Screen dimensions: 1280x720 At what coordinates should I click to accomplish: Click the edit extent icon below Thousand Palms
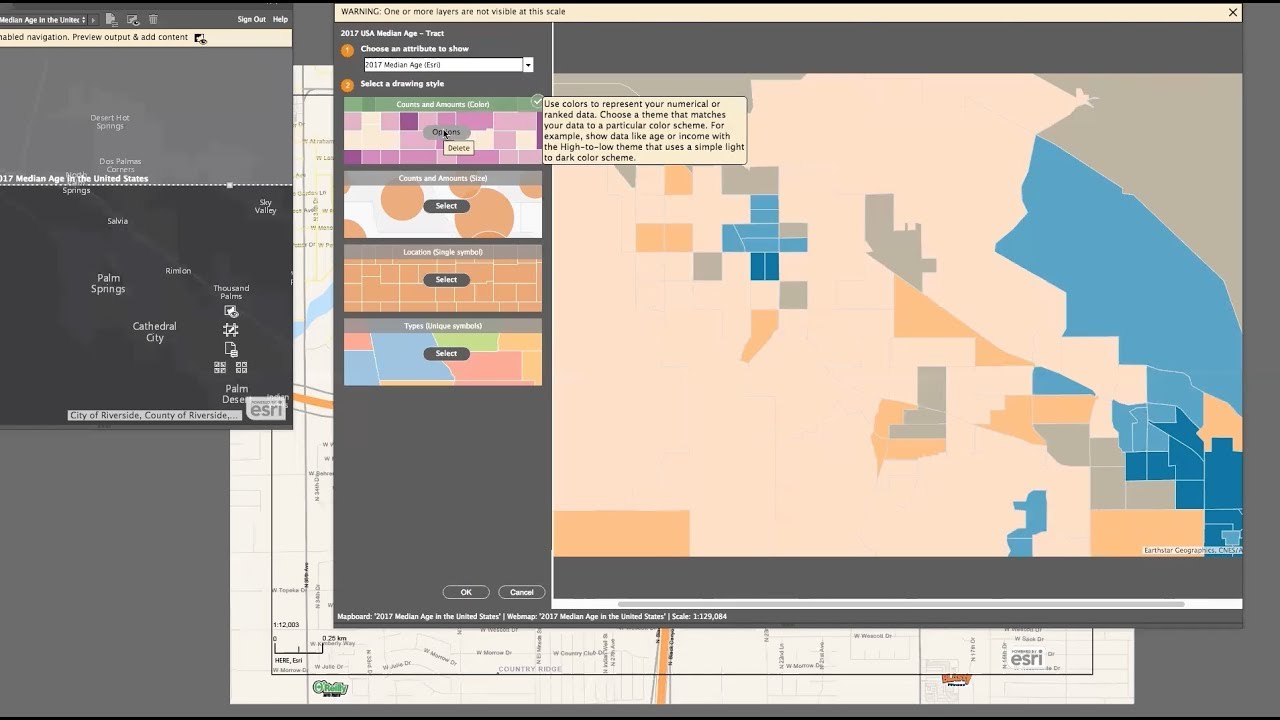pyautogui.click(x=231, y=330)
